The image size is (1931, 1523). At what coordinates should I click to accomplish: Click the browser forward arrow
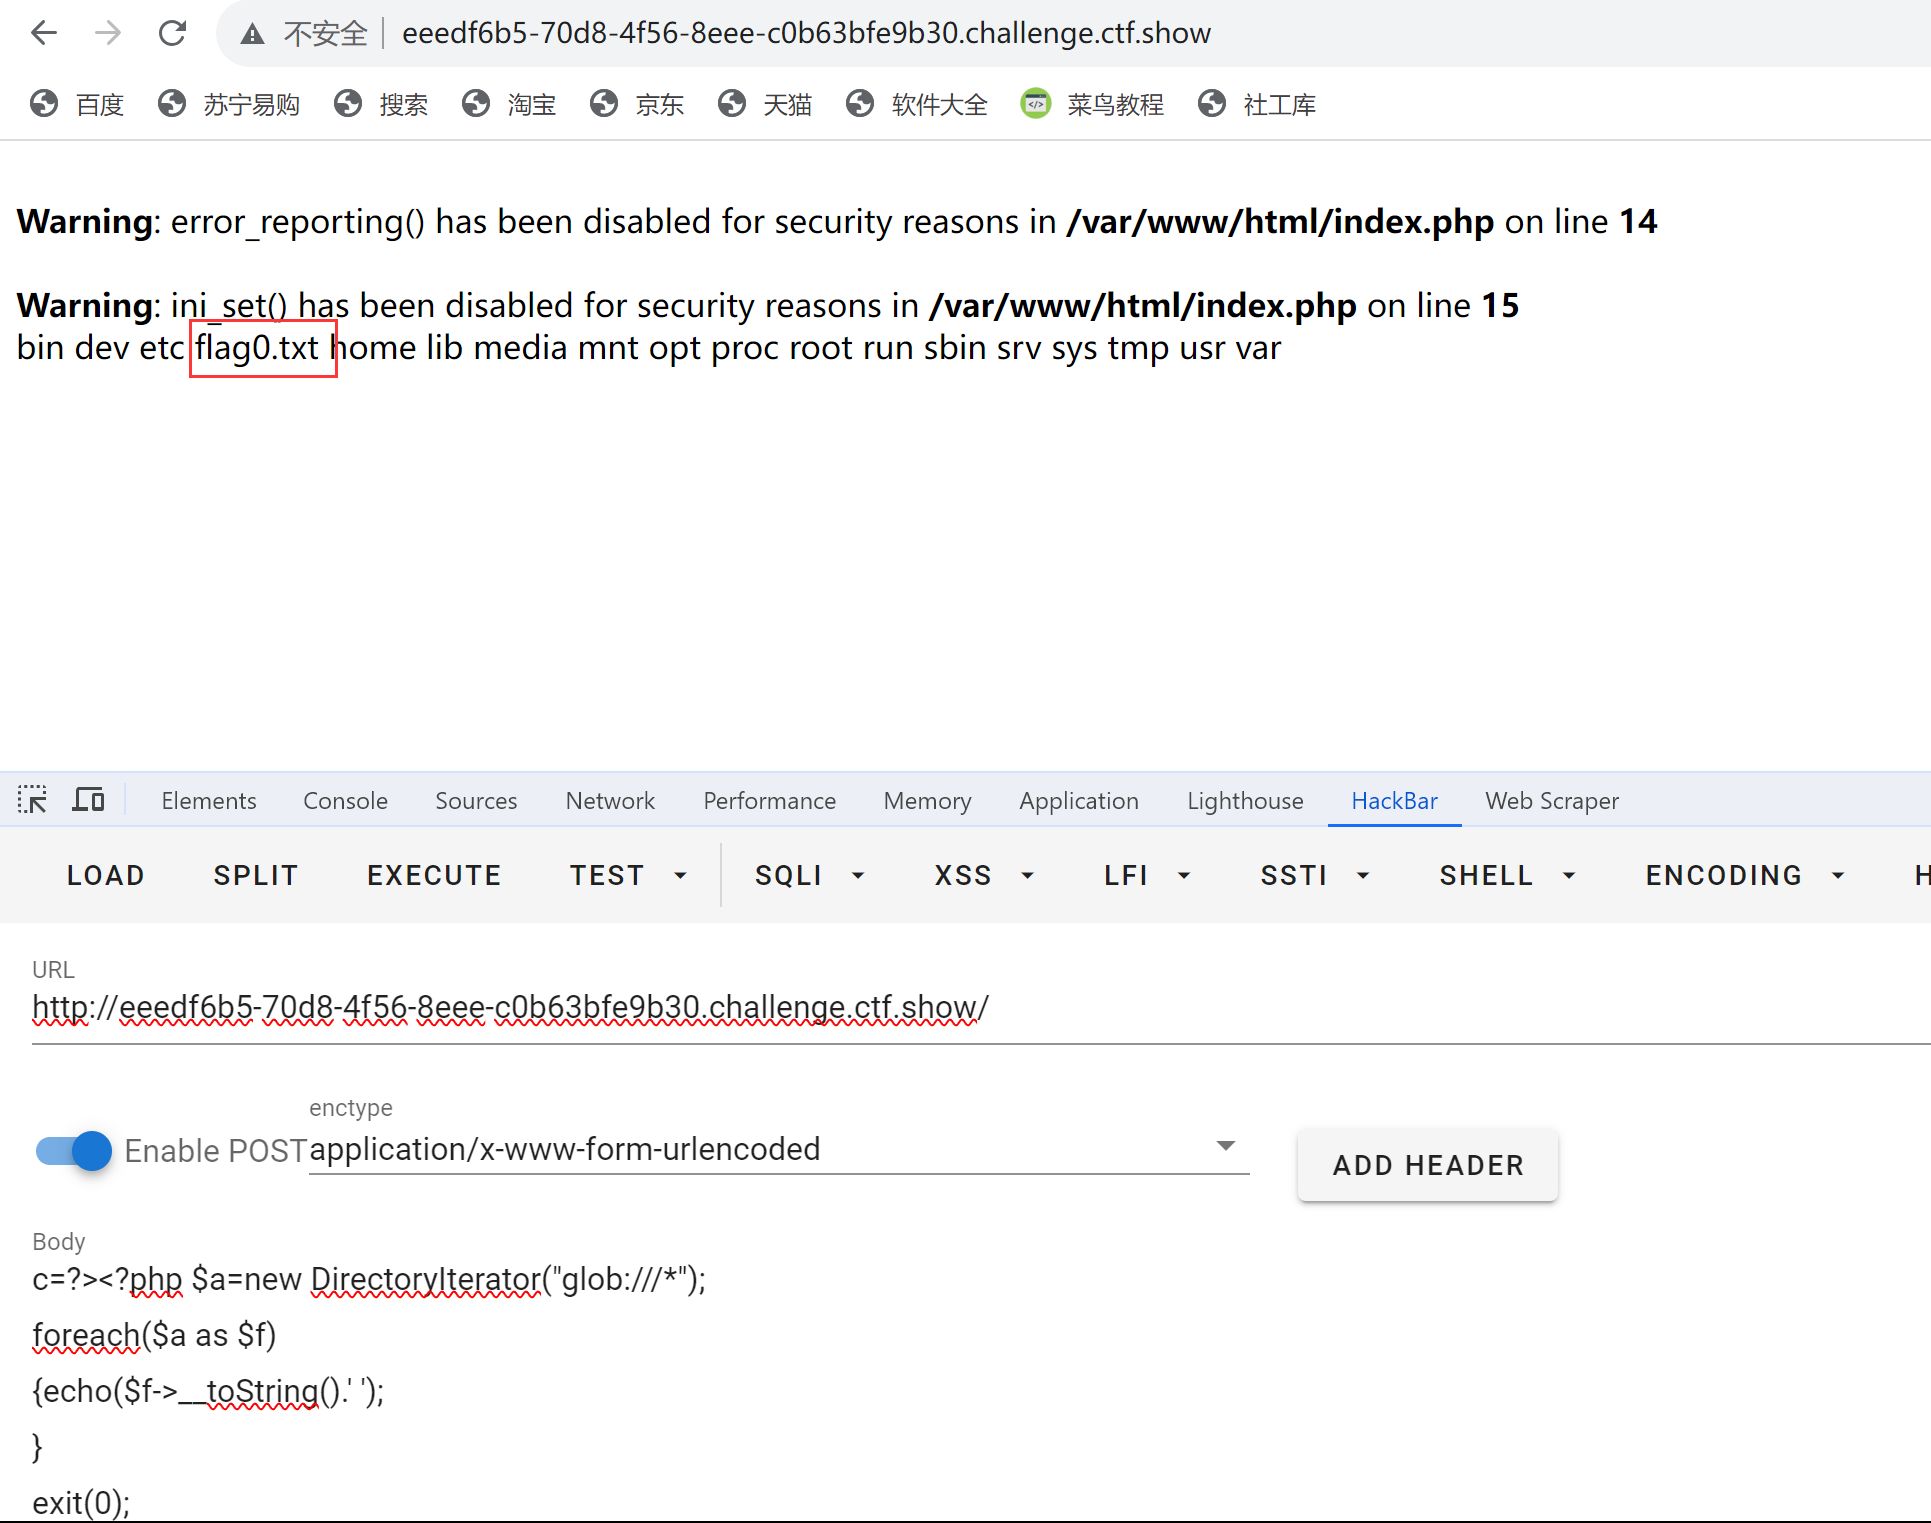pyautogui.click(x=108, y=33)
